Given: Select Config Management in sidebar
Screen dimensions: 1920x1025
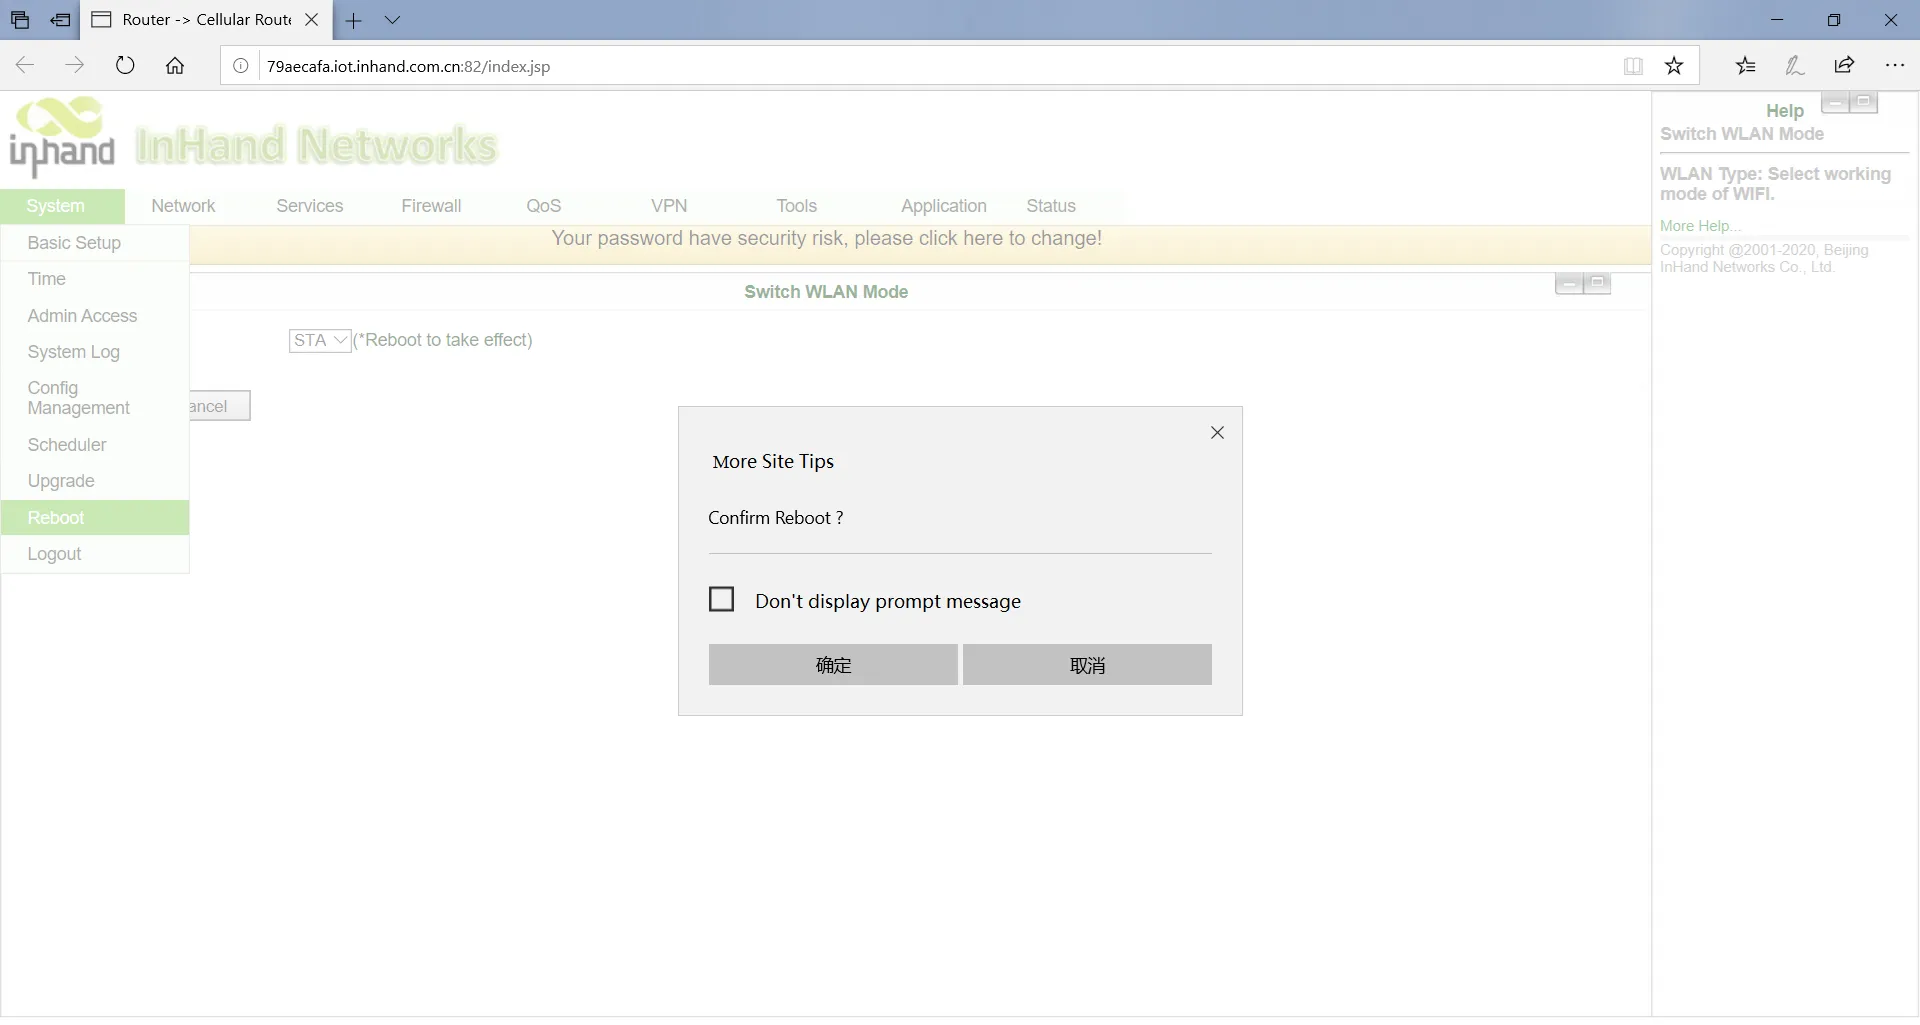Looking at the screenshot, I should pos(79,398).
